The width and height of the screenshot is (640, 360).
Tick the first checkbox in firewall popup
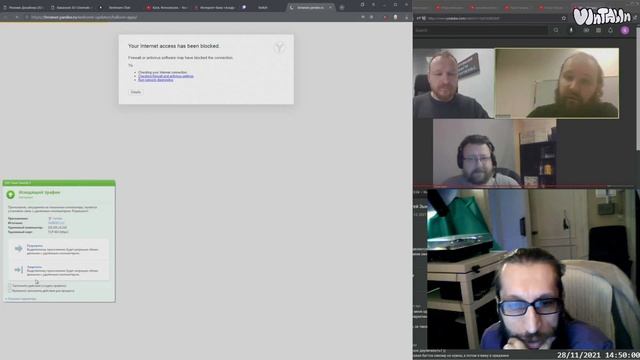(x=10, y=286)
